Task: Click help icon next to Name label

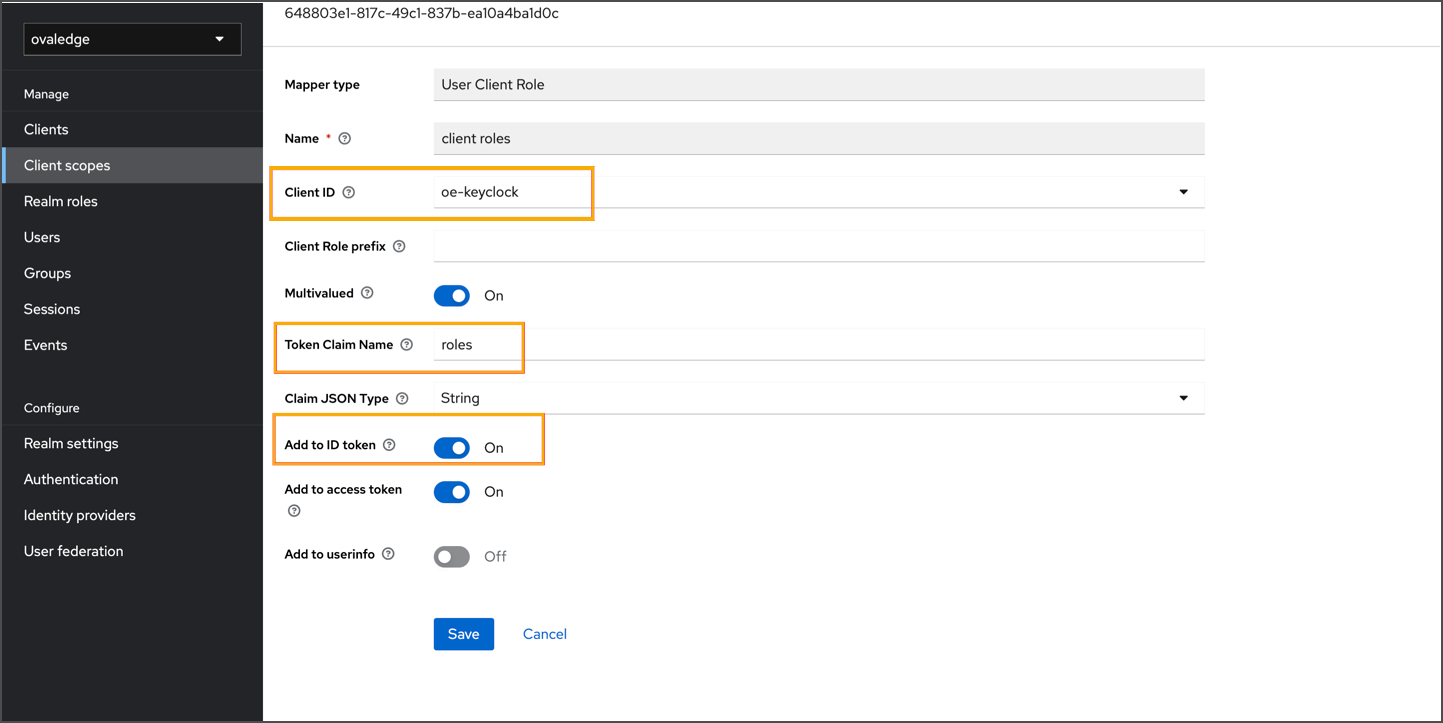Action: (x=345, y=139)
